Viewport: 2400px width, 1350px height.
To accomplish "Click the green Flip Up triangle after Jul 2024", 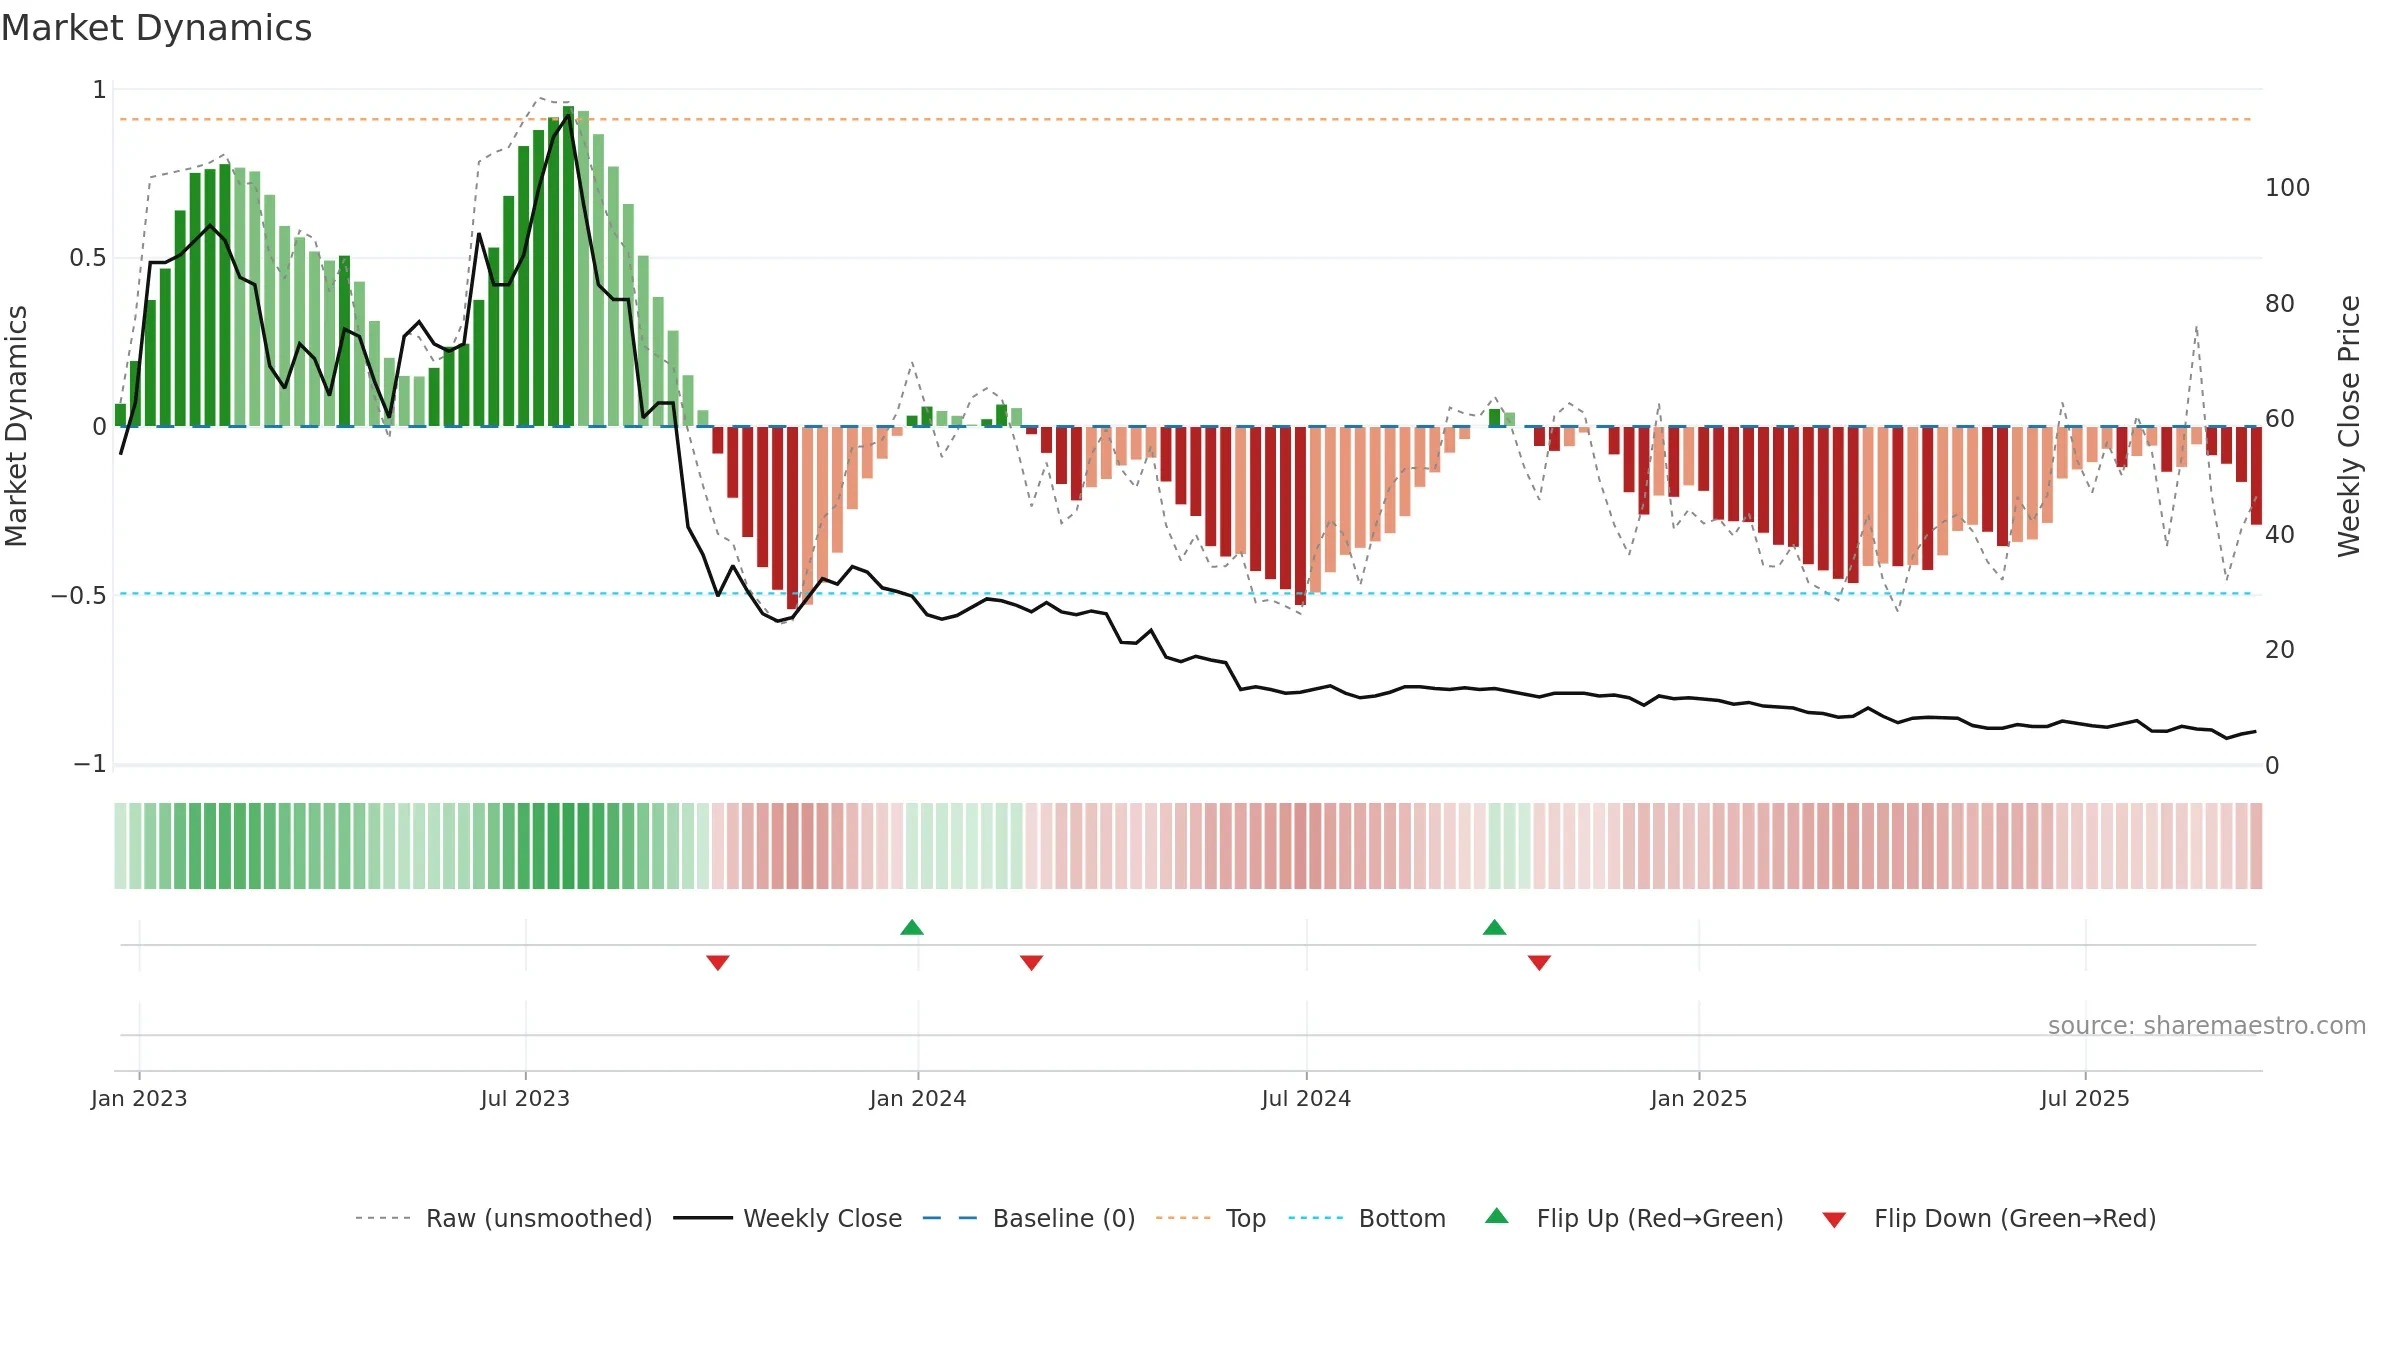I will [1494, 927].
